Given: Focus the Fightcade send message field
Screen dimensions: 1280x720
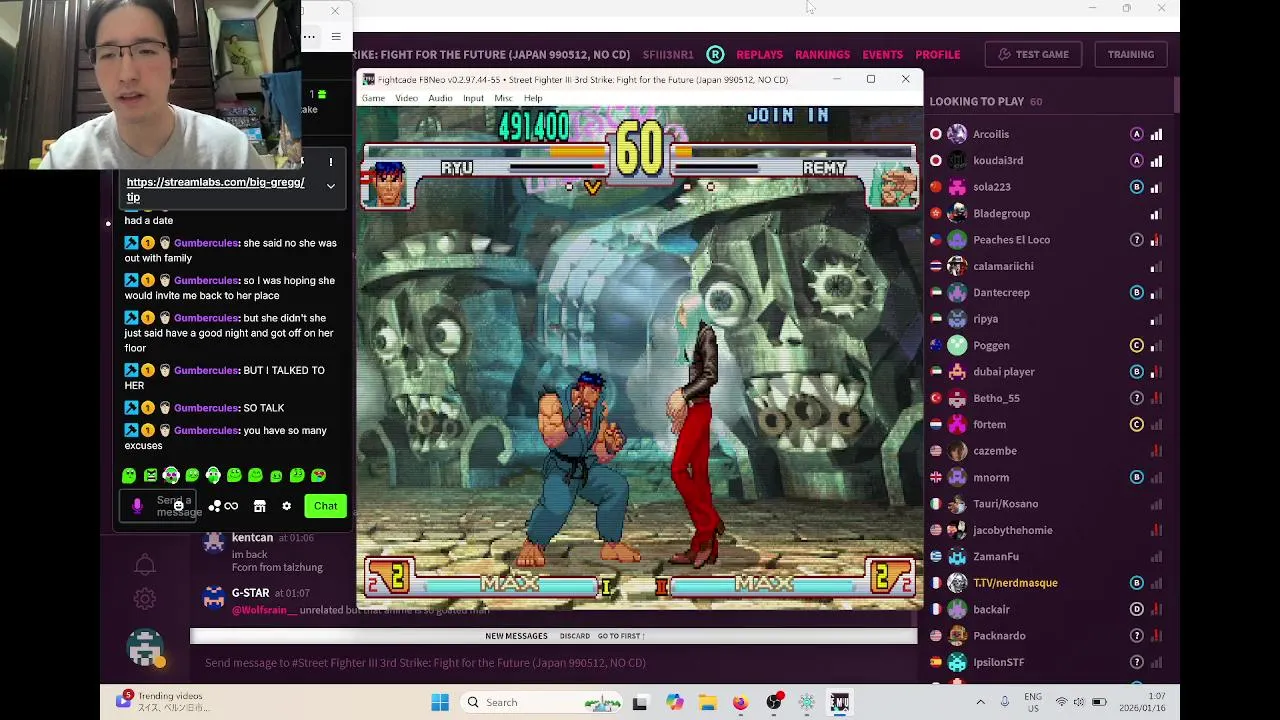Looking at the screenshot, I should pyautogui.click(x=555, y=662).
